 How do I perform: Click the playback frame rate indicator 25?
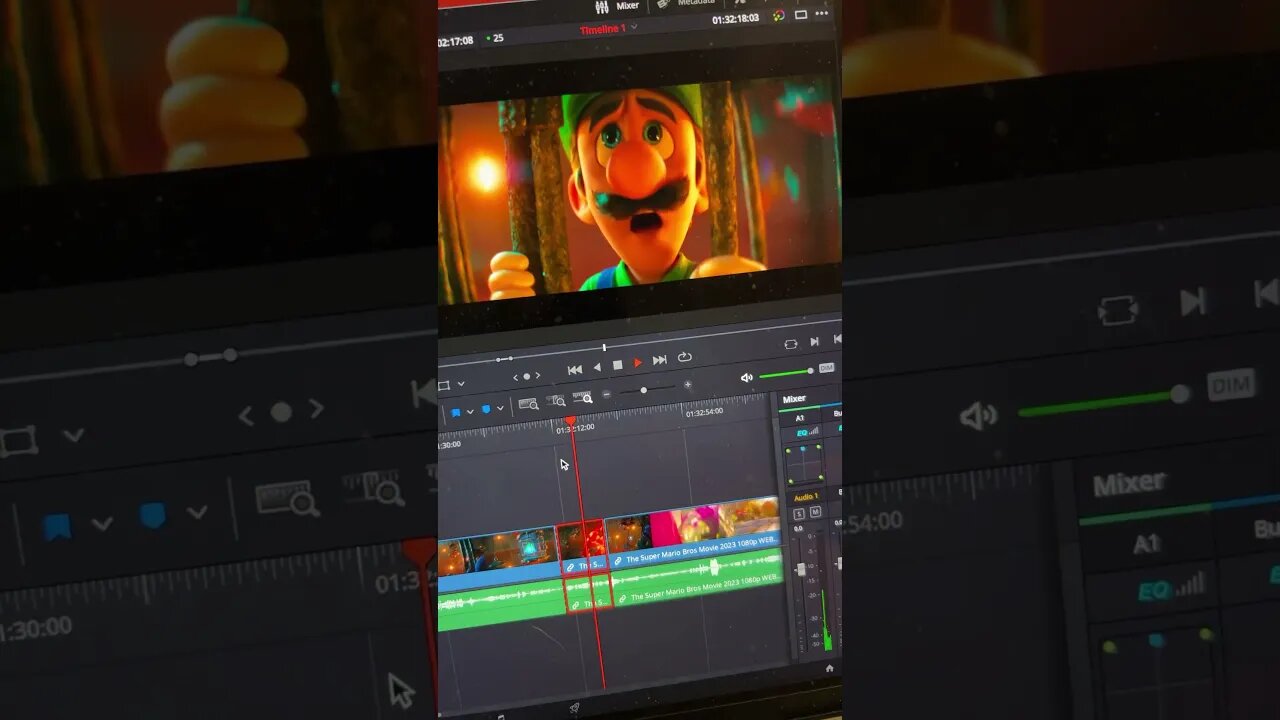click(498, 38)
